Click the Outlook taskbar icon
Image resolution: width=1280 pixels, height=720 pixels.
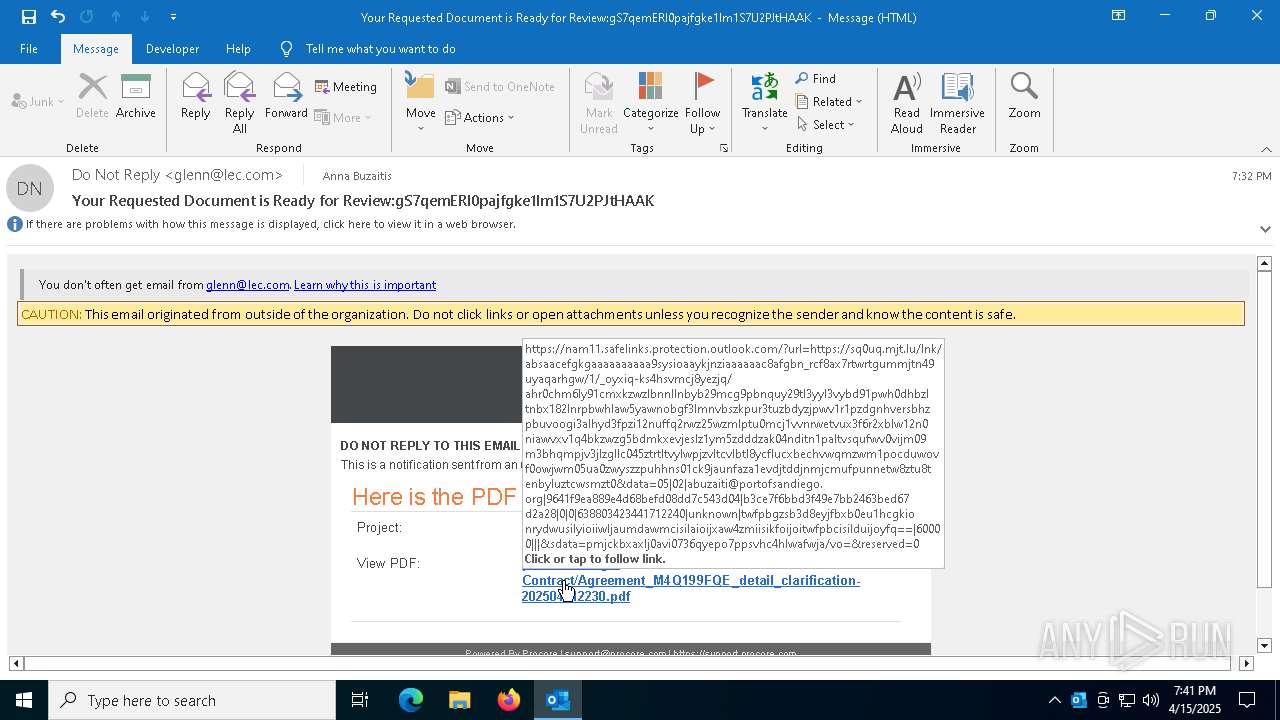[558, 700]
